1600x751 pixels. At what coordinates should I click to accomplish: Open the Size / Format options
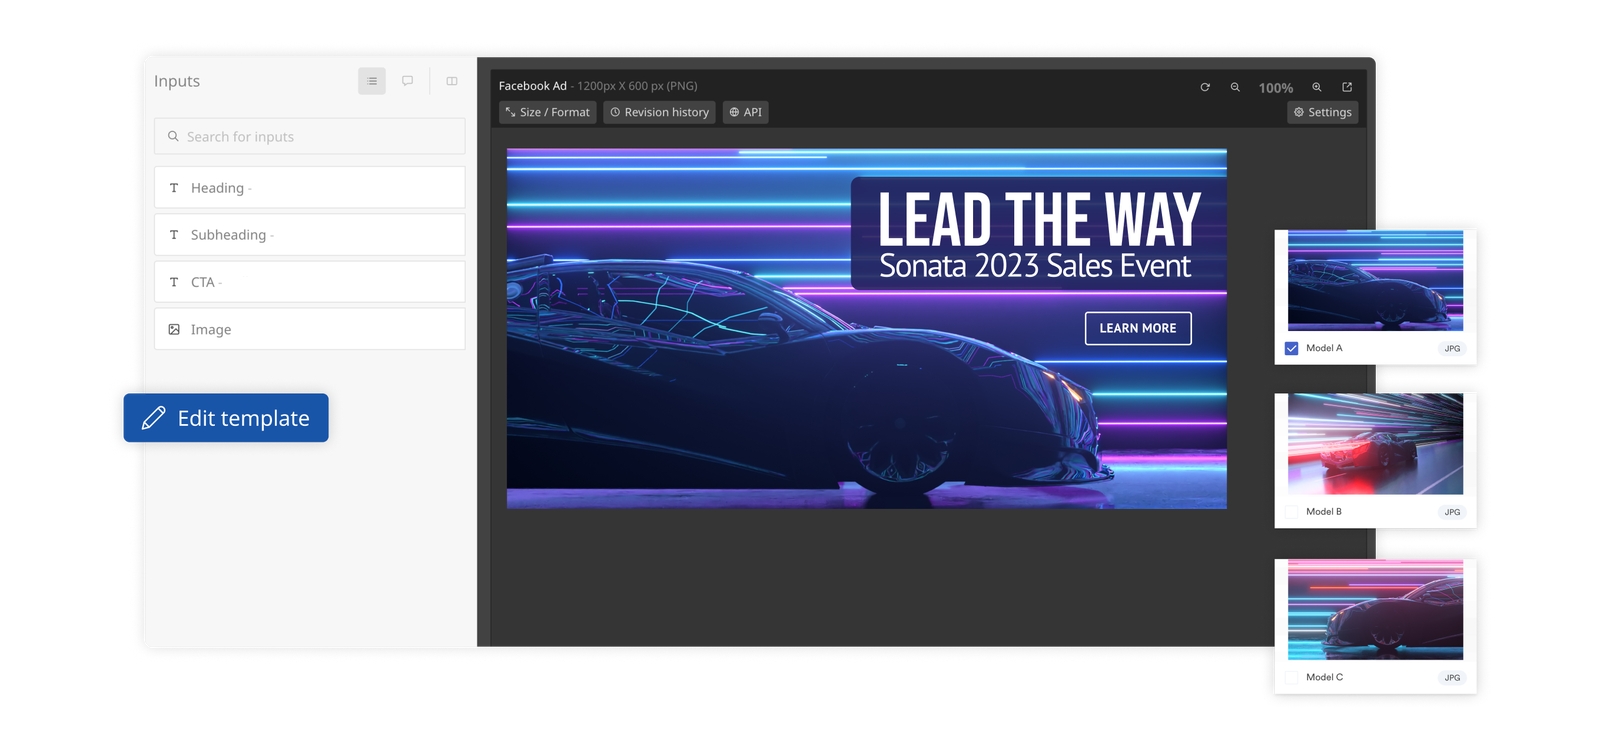(x=548, y=112)
